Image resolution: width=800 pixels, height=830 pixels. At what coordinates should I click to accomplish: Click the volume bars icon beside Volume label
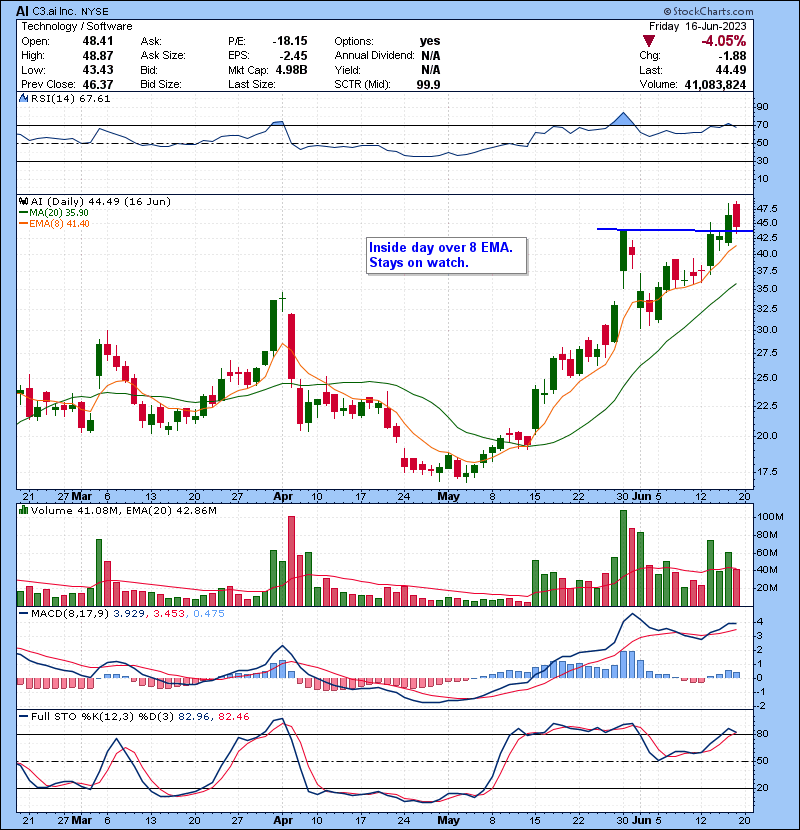pos(23,510)
